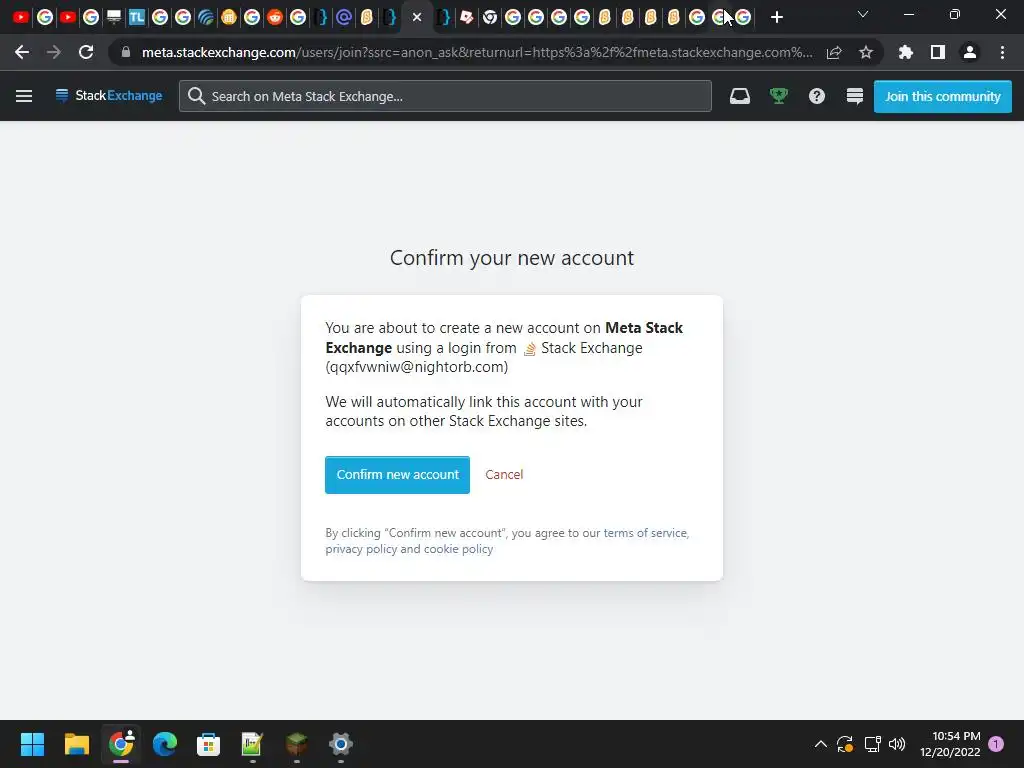Open File Explorer from the taskbar
The image size is (1024, 768).
[x=76, y=744]
